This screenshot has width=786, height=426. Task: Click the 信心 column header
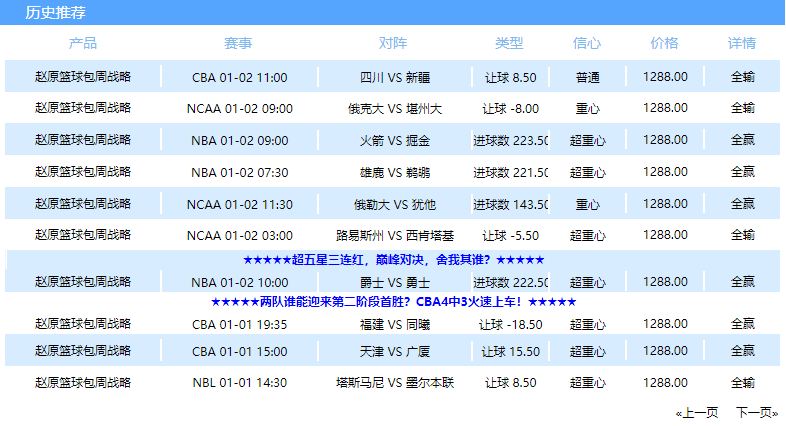pyautogui.click(x=587, y=43)
